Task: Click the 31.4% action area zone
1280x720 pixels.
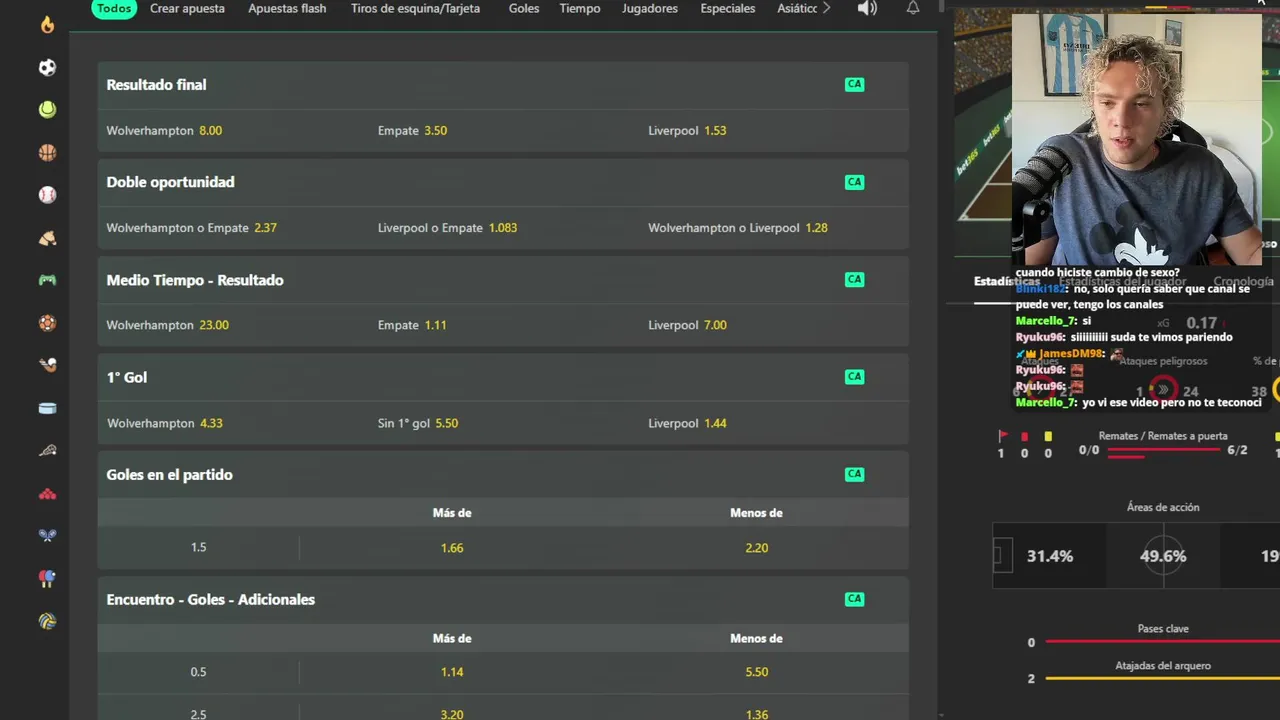Action: click(x=1049, y=556)
